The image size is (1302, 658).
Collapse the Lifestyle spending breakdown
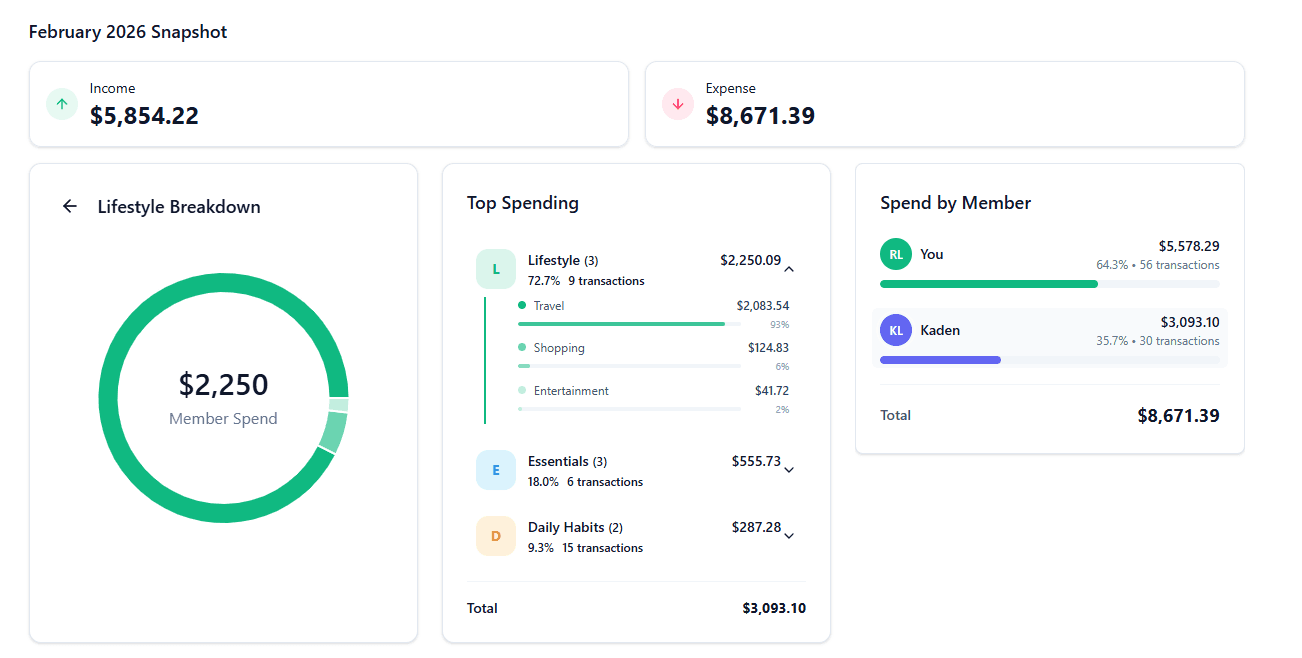point(789,268)
